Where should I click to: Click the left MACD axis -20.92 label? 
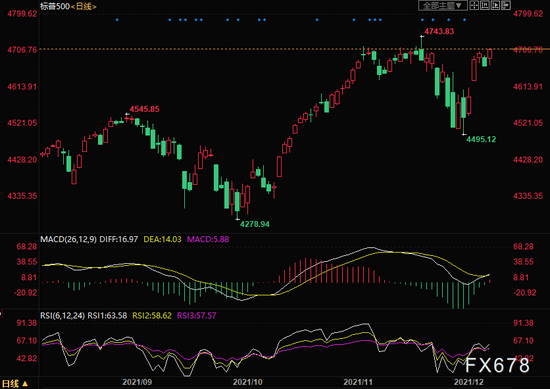25,293
